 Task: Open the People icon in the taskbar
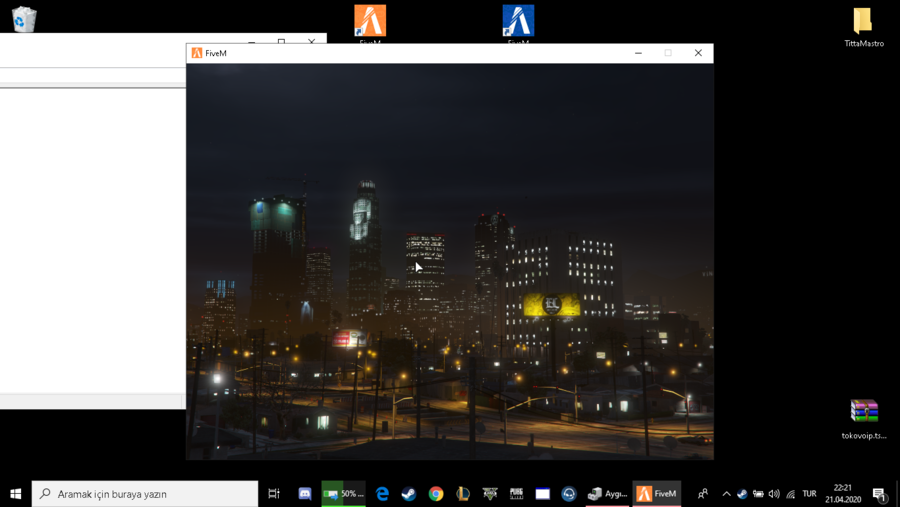(703, 494)
